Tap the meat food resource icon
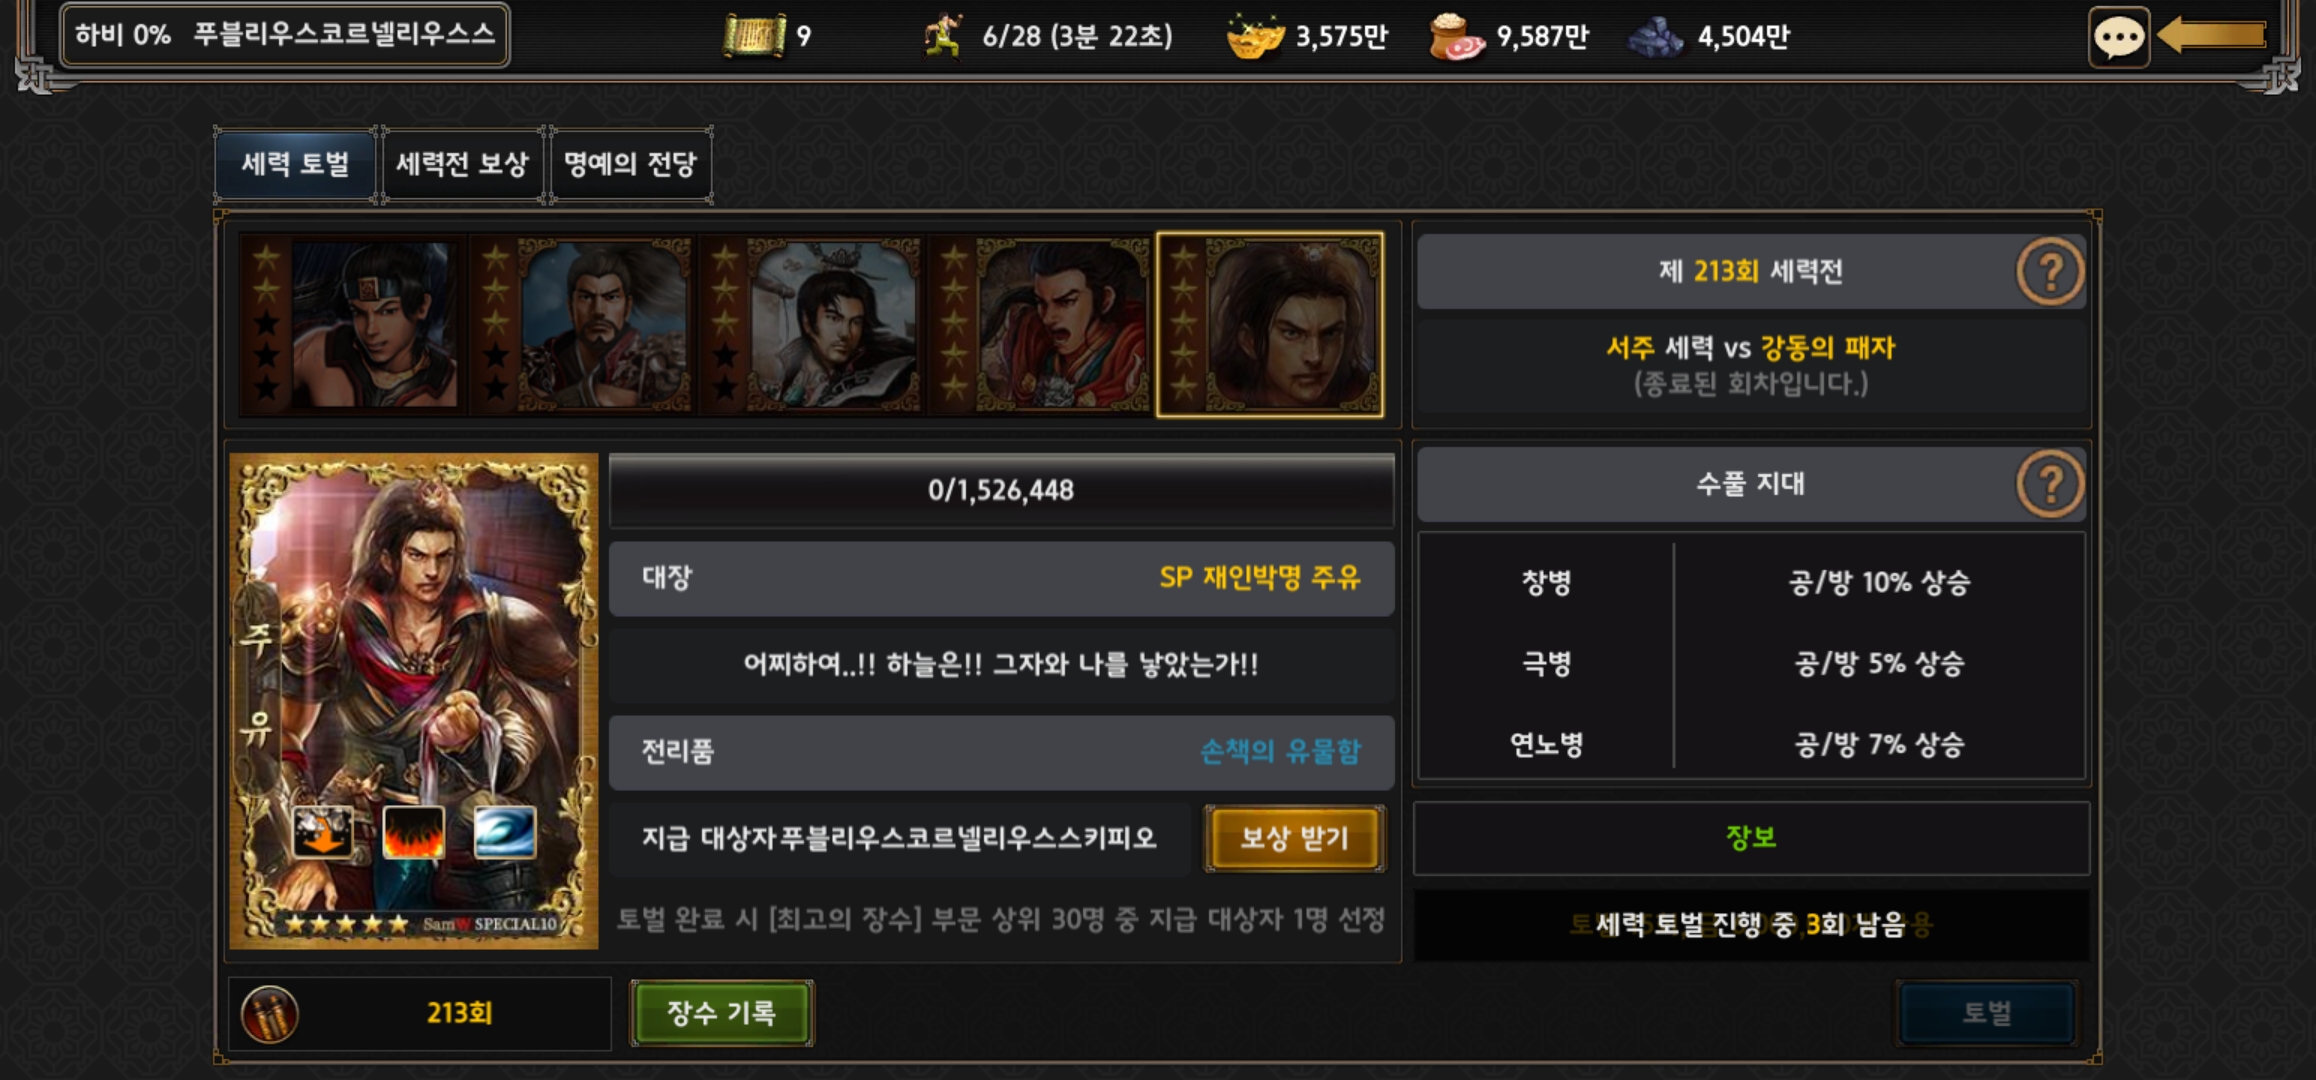This screenshot has height=1080, width=2316. coord(1456,37)
